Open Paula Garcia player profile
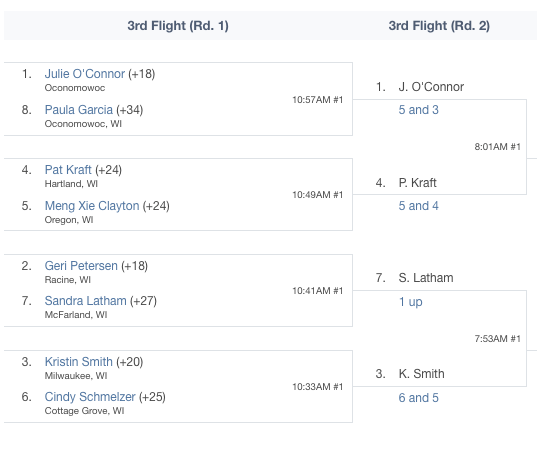The image size is (537, 452). [79, 110]
